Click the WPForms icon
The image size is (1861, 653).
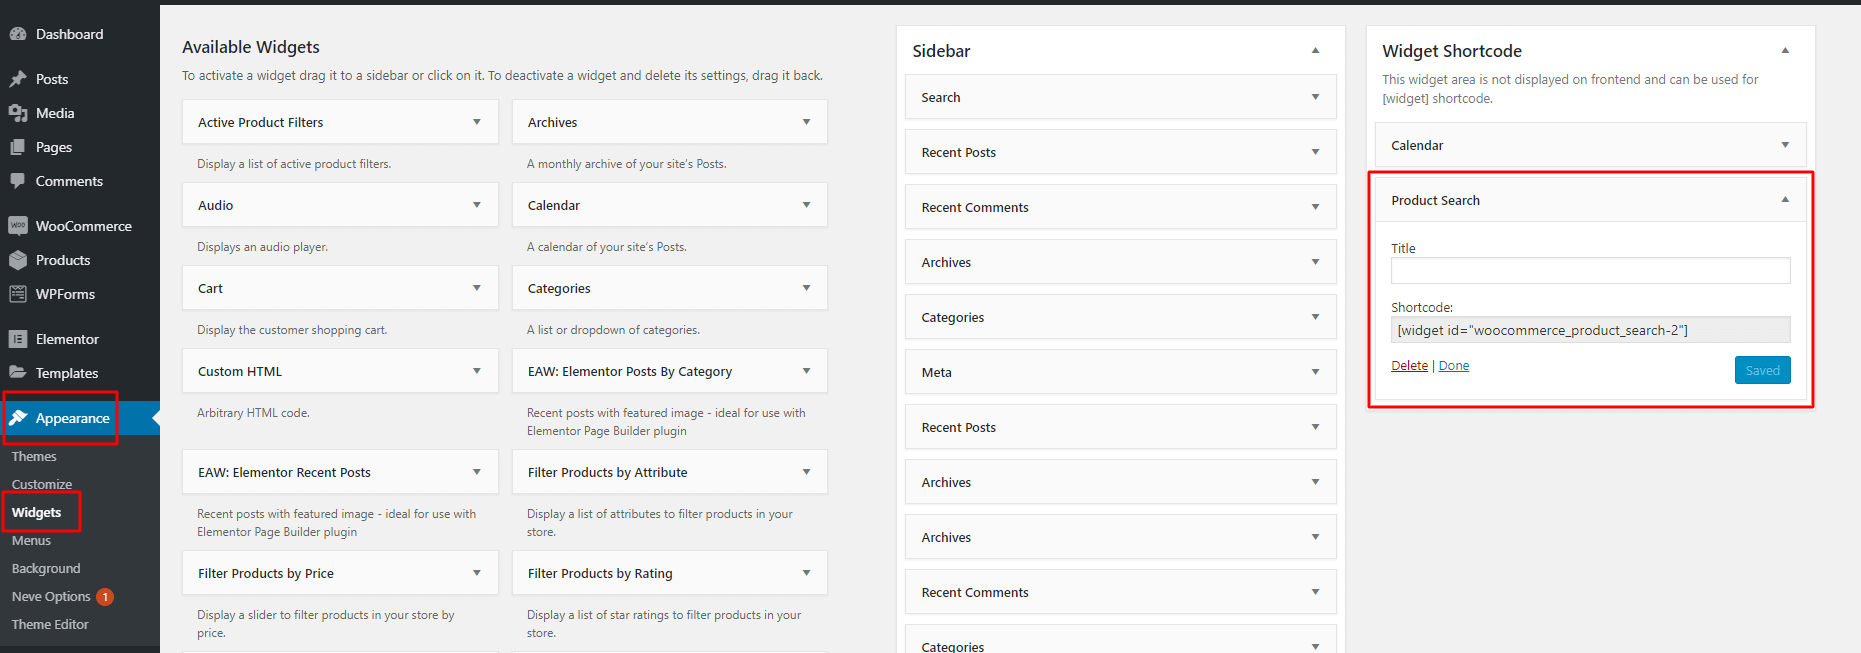pyautogui.click(x=18, y=294)
